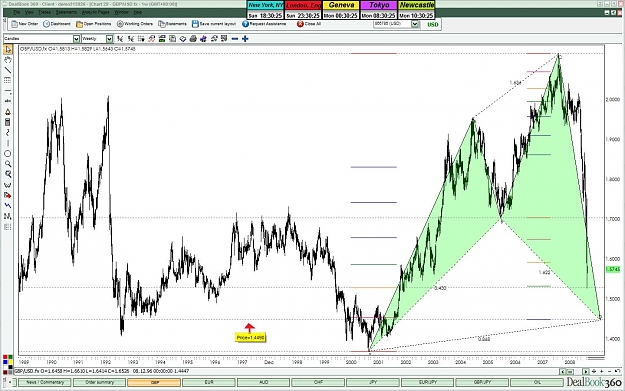Image resolution: width=625 pixels, height=391 pixels.
Task: Switch to the CHF tab
Action: click(x=318, y=382)
